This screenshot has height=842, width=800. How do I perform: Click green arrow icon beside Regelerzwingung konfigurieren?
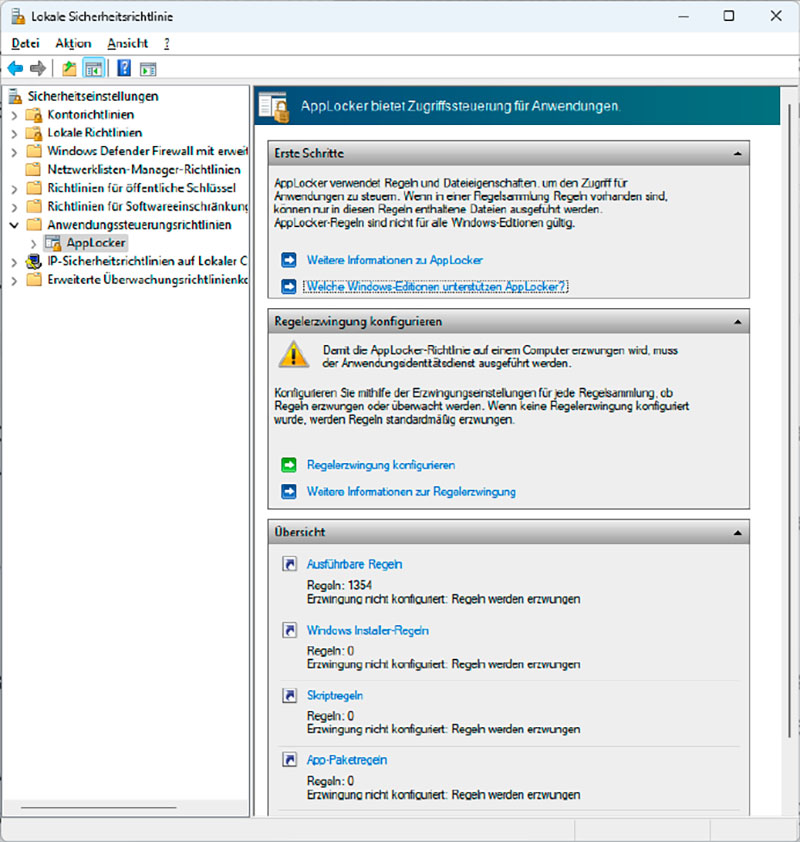289,466
